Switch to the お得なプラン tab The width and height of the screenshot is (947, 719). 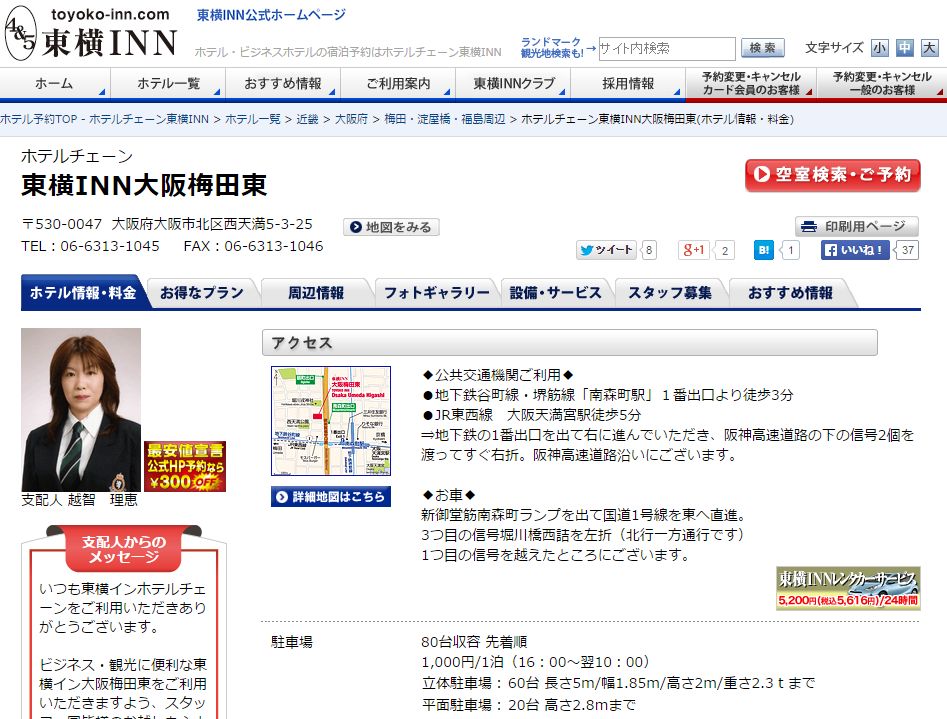click(x=202, y=292)
